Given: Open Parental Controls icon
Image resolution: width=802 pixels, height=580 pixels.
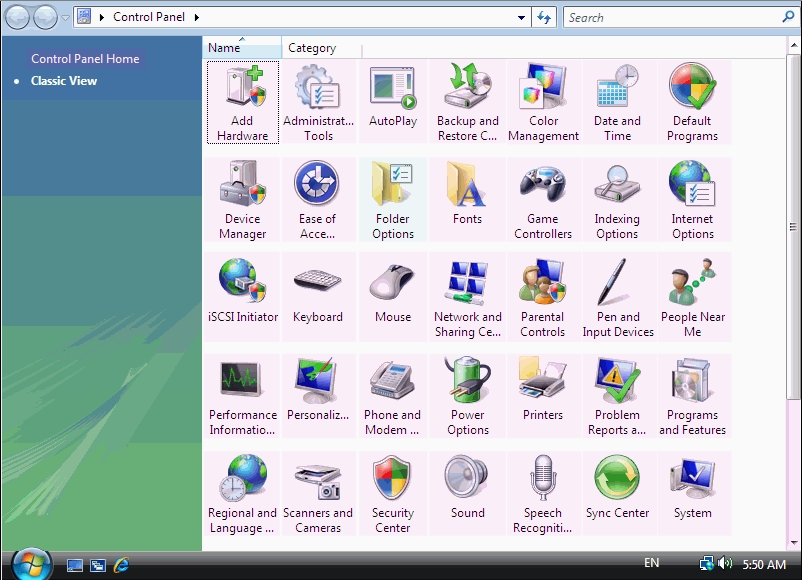Looking at the screenshot, I should pos(543,297).
